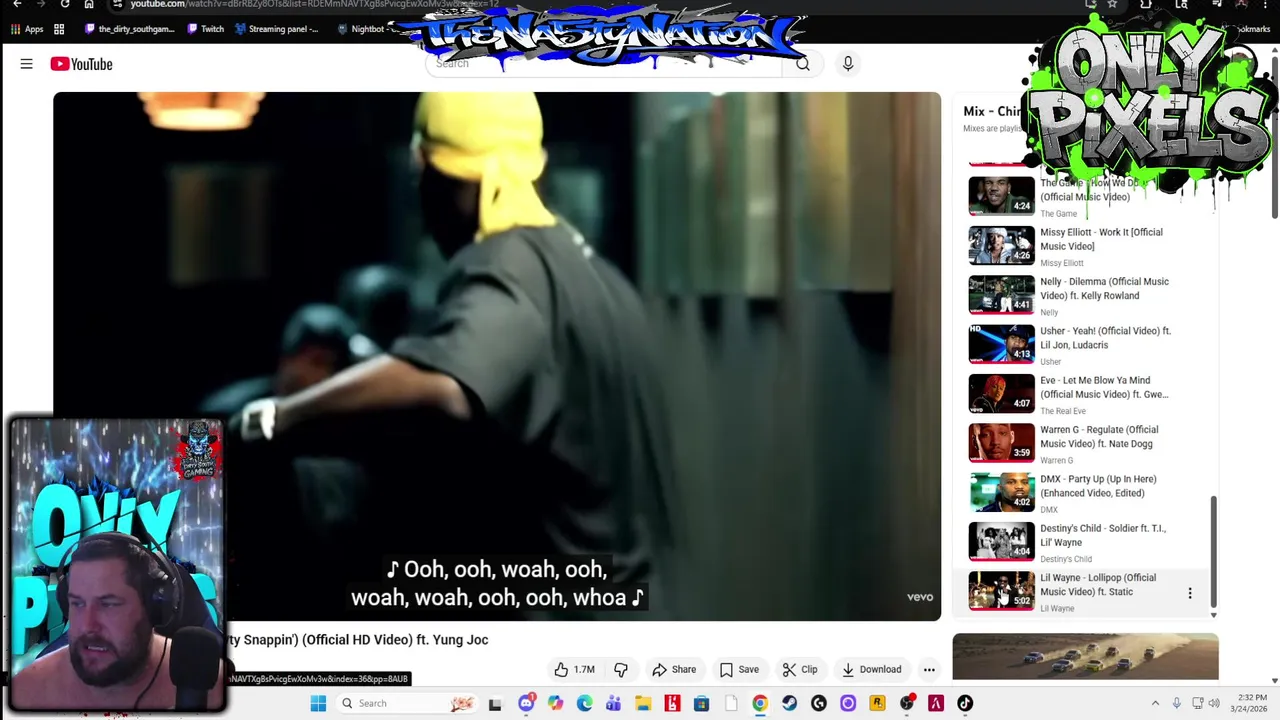The image size is (1280, 720).
Task: Like the video with 1.7M likes
Action: pyautogui.click(x=575, y=669)
